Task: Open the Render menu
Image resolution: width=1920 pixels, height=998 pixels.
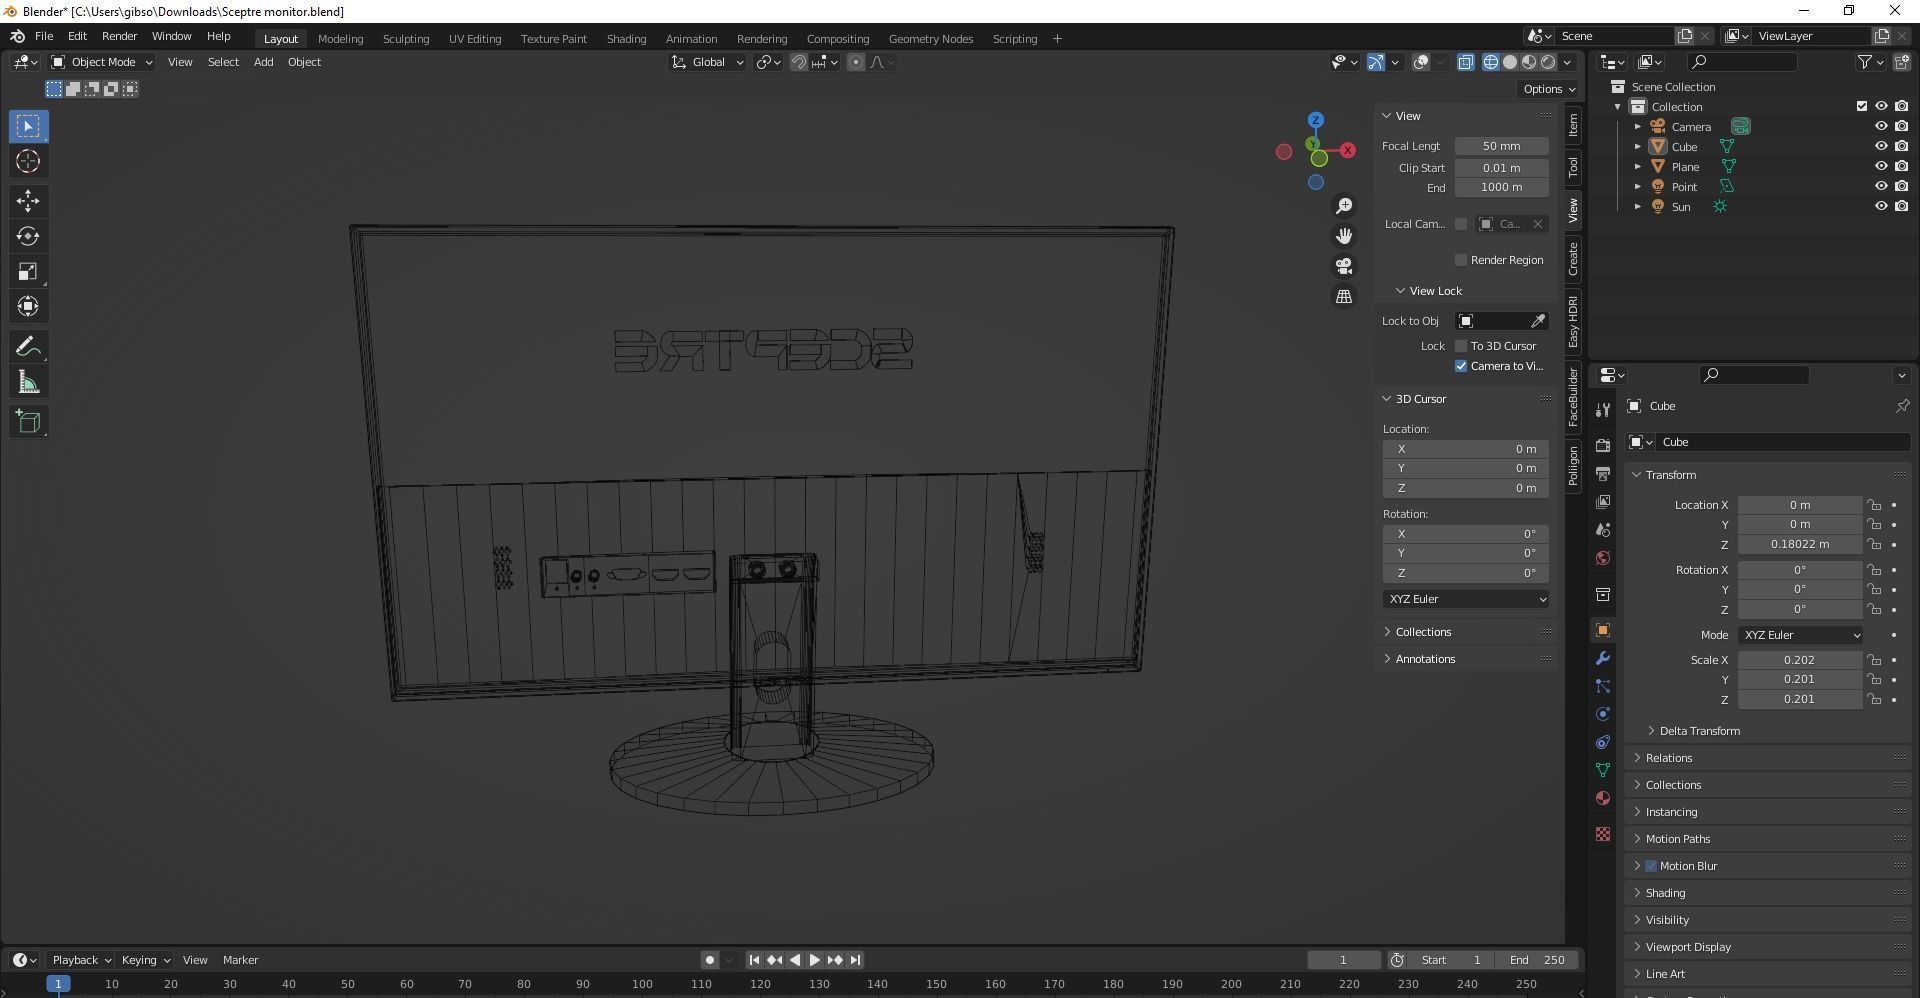Action: 119,36
